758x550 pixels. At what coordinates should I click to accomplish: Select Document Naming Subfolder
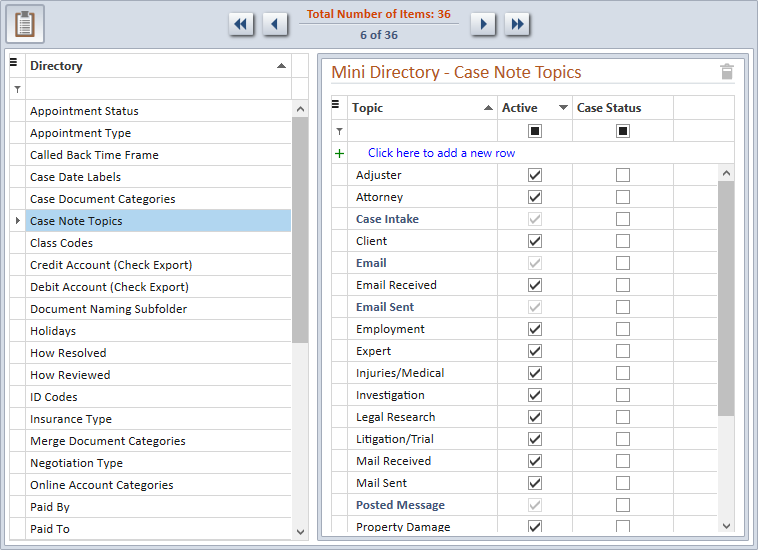tap(158, 309)
